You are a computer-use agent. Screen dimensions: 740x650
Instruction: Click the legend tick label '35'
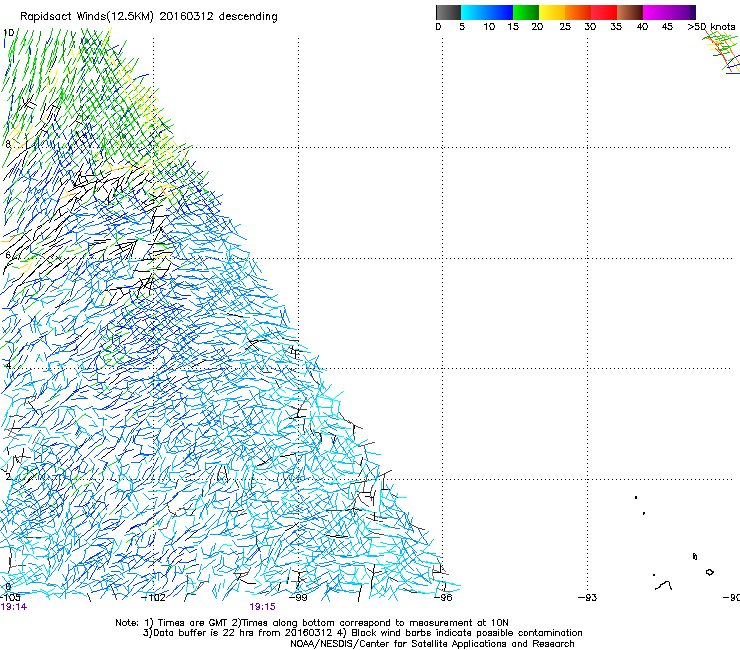pos(616,27)
